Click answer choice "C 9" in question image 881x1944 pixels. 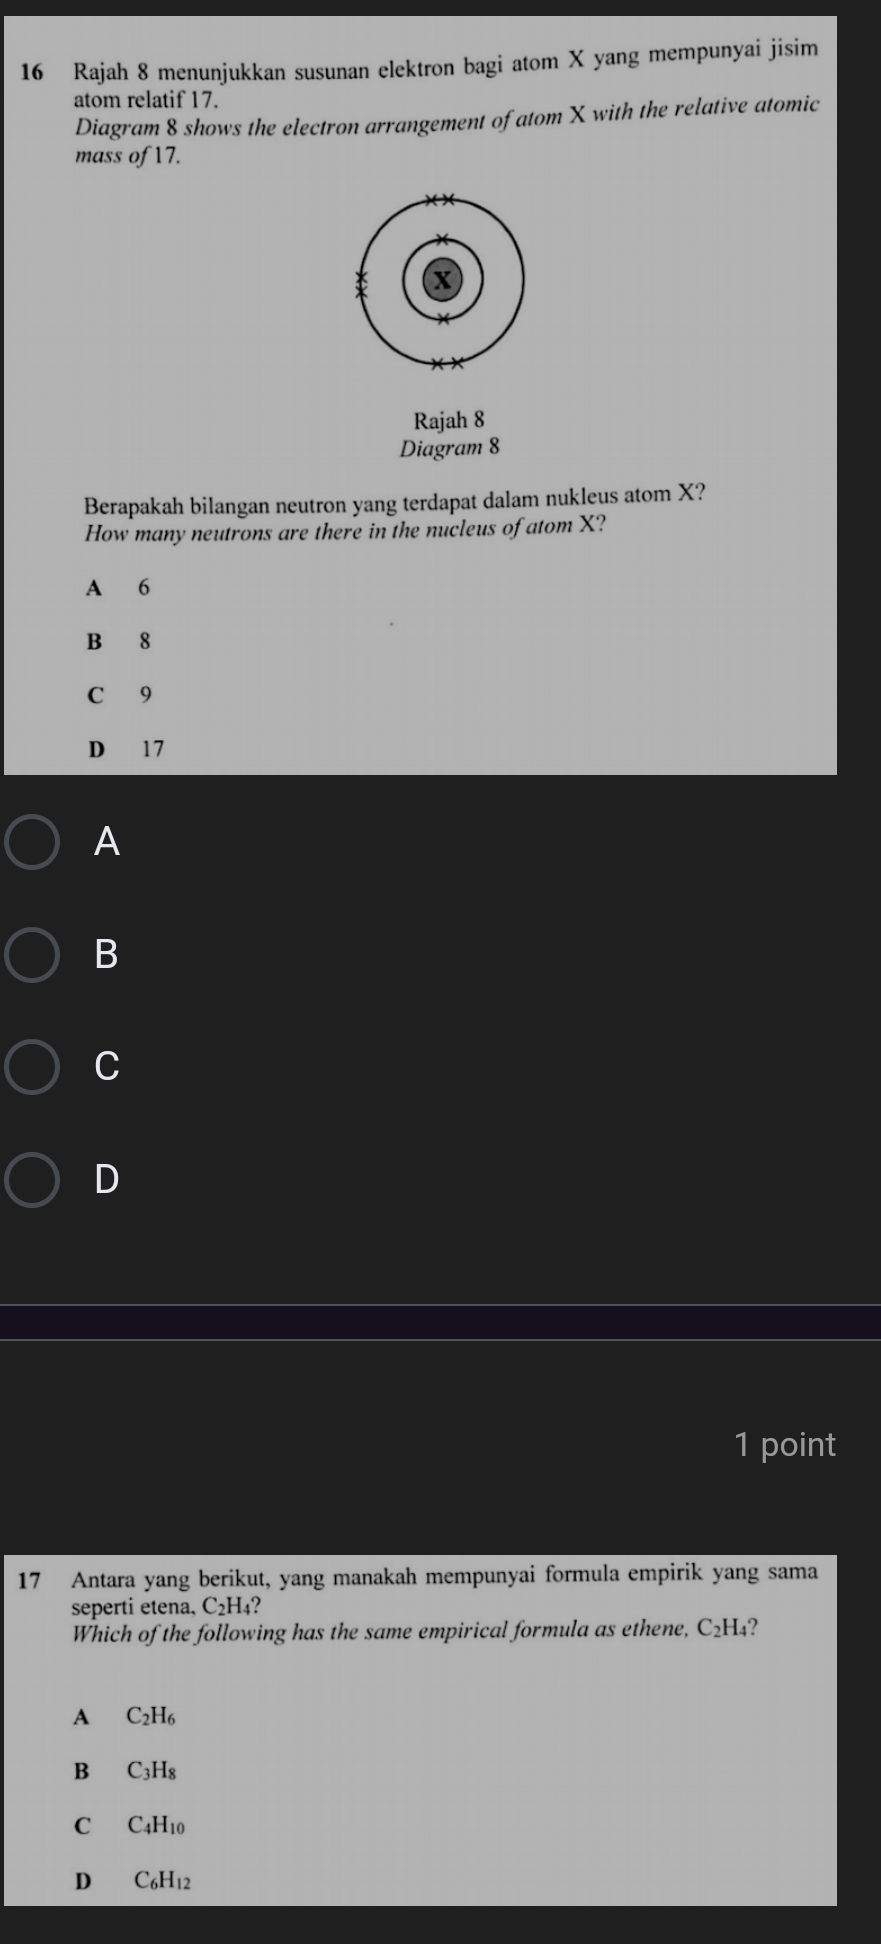point(120,695)
